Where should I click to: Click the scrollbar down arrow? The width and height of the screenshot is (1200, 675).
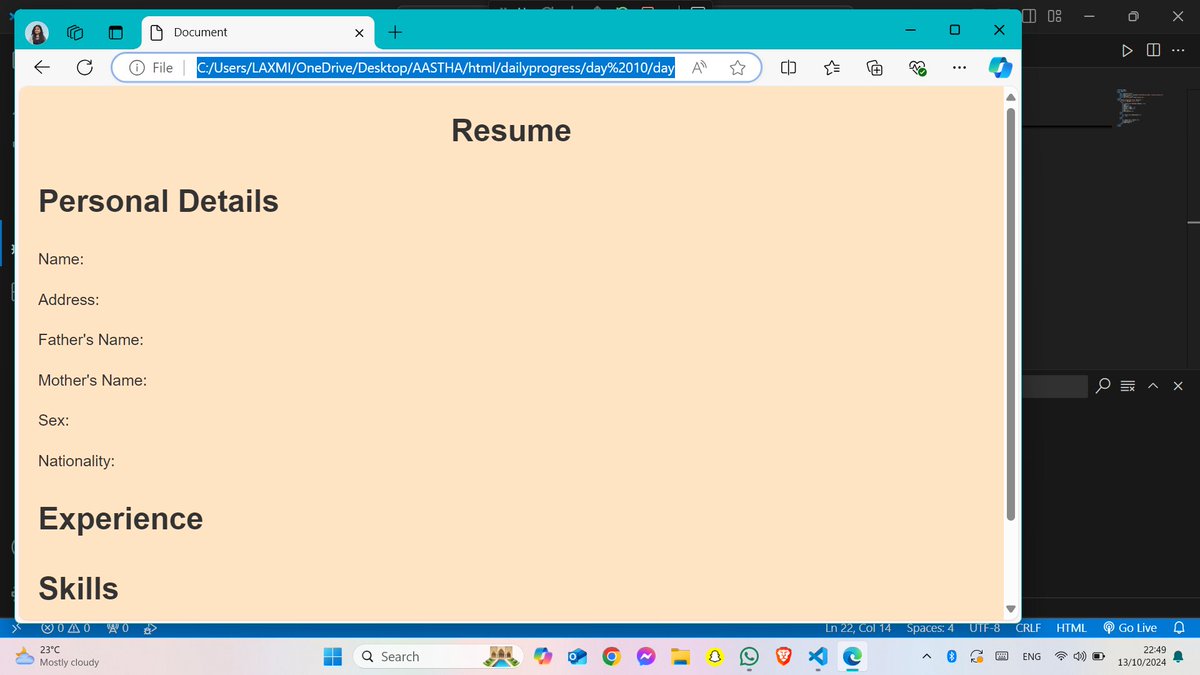click(1010, 609)
